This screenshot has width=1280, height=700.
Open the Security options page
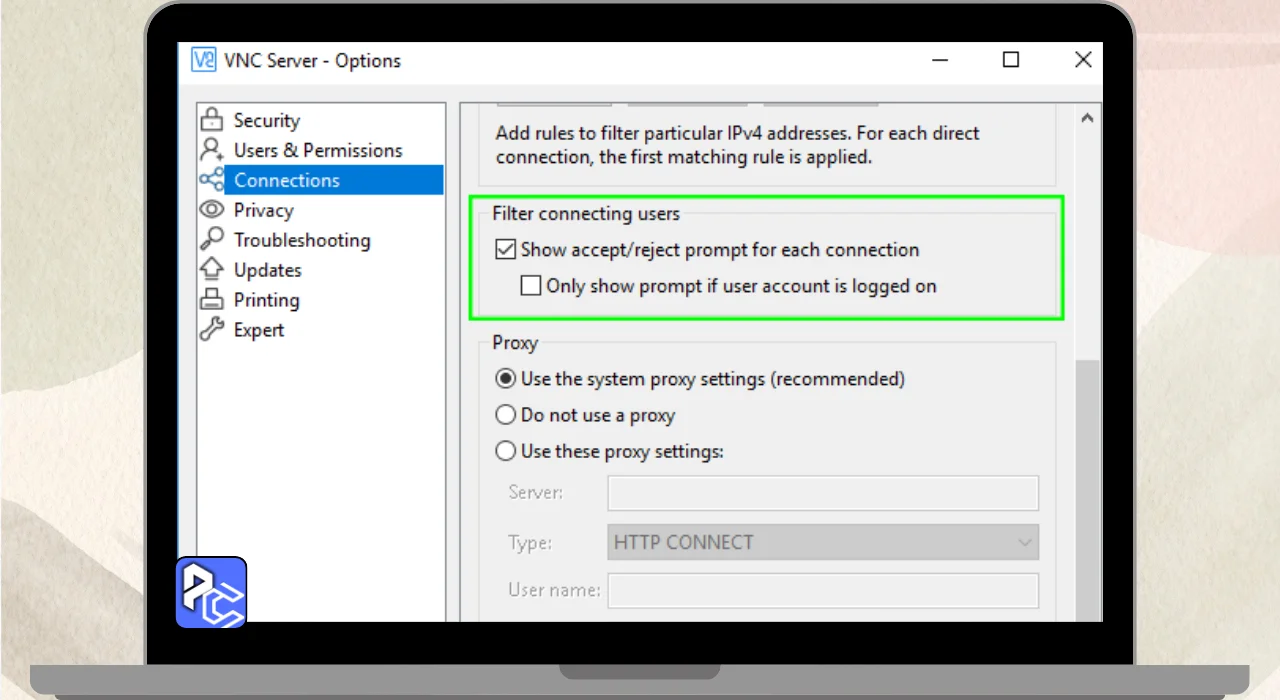266,120
